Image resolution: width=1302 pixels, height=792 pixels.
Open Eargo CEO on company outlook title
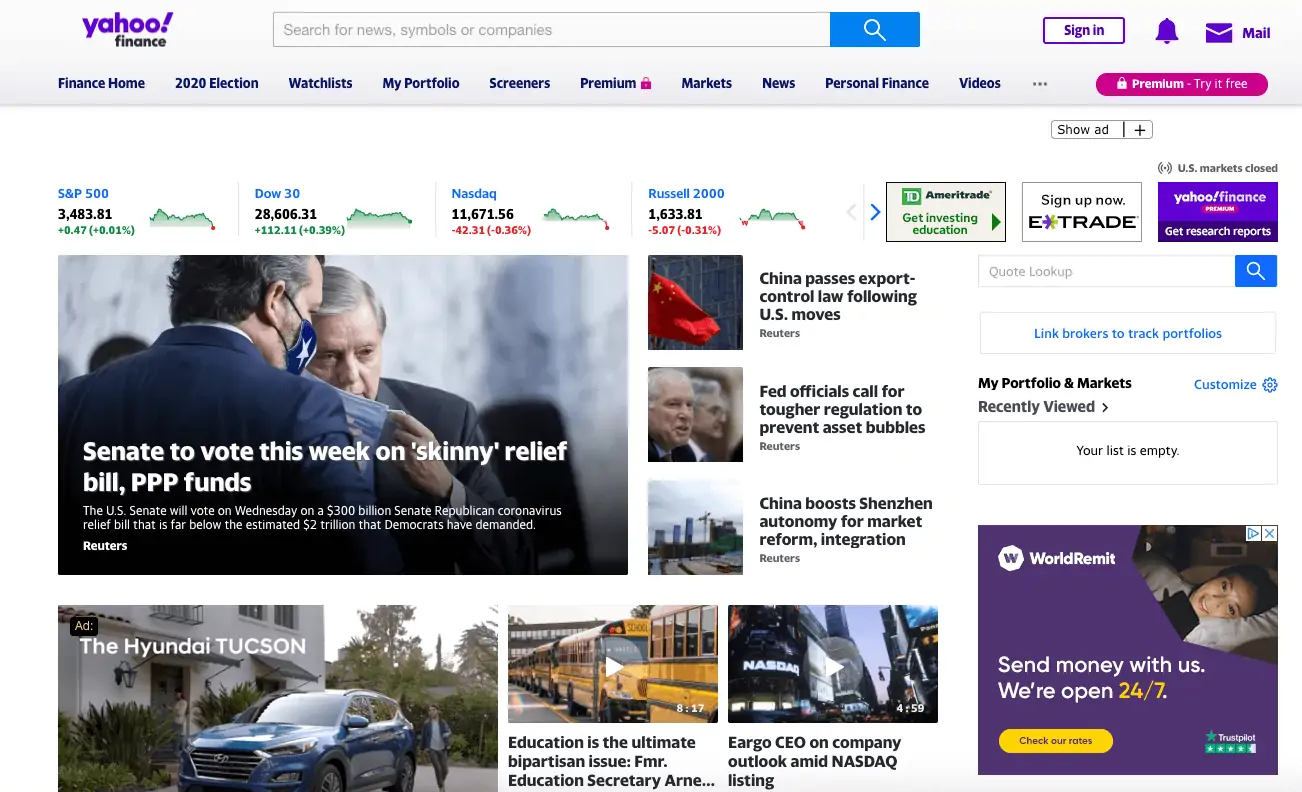pyautogui.click(x=814, y=761)
